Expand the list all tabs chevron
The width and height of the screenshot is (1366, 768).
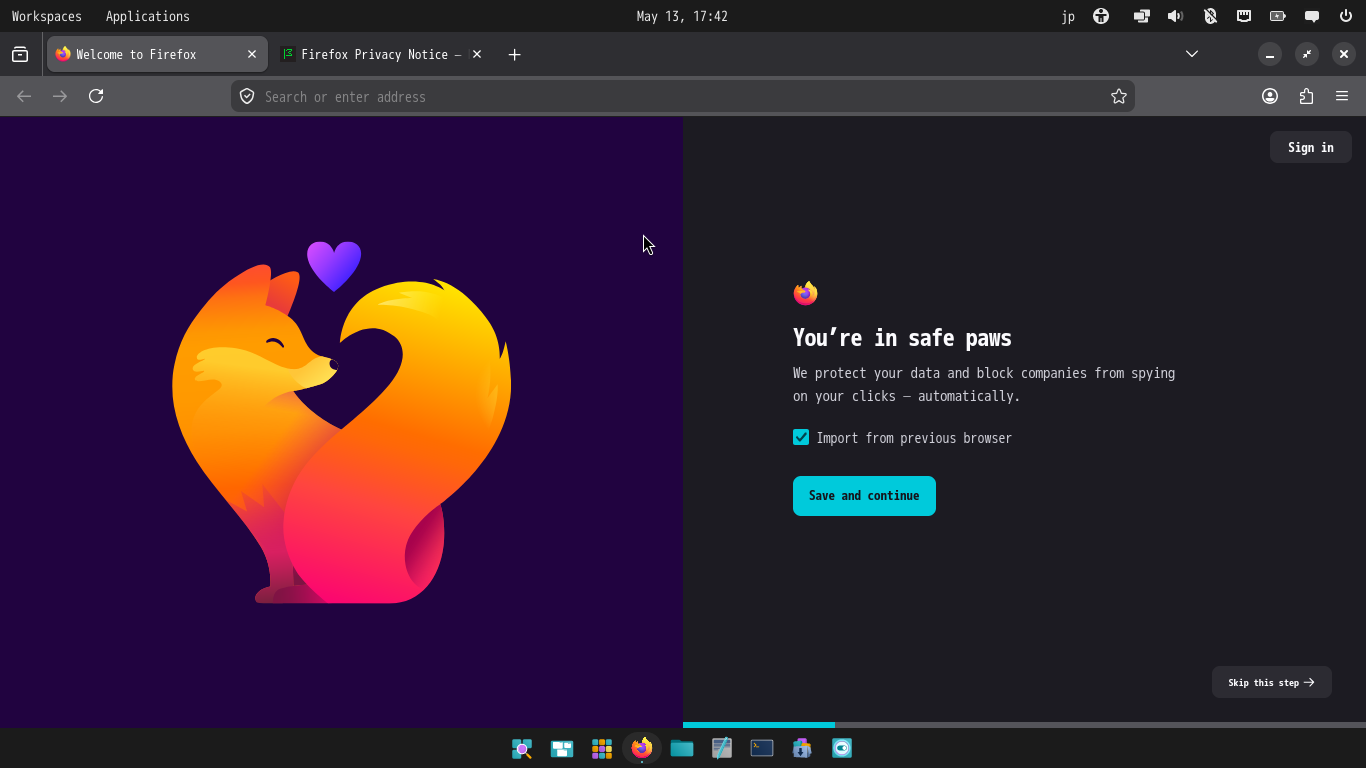(1192, 54)
